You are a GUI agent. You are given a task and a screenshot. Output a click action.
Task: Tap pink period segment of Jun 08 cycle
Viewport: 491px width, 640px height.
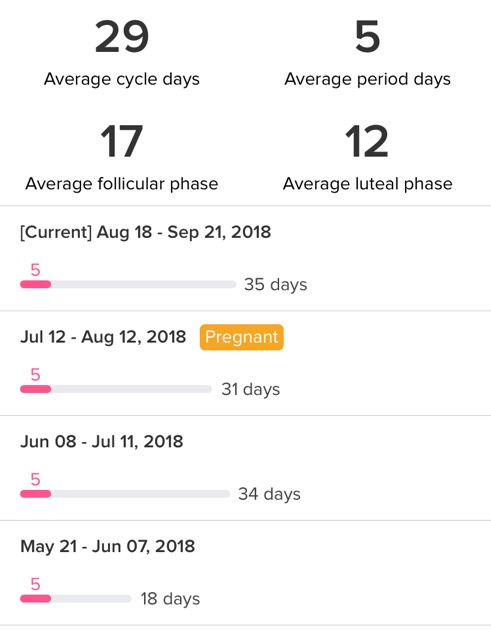pos(36,494)
